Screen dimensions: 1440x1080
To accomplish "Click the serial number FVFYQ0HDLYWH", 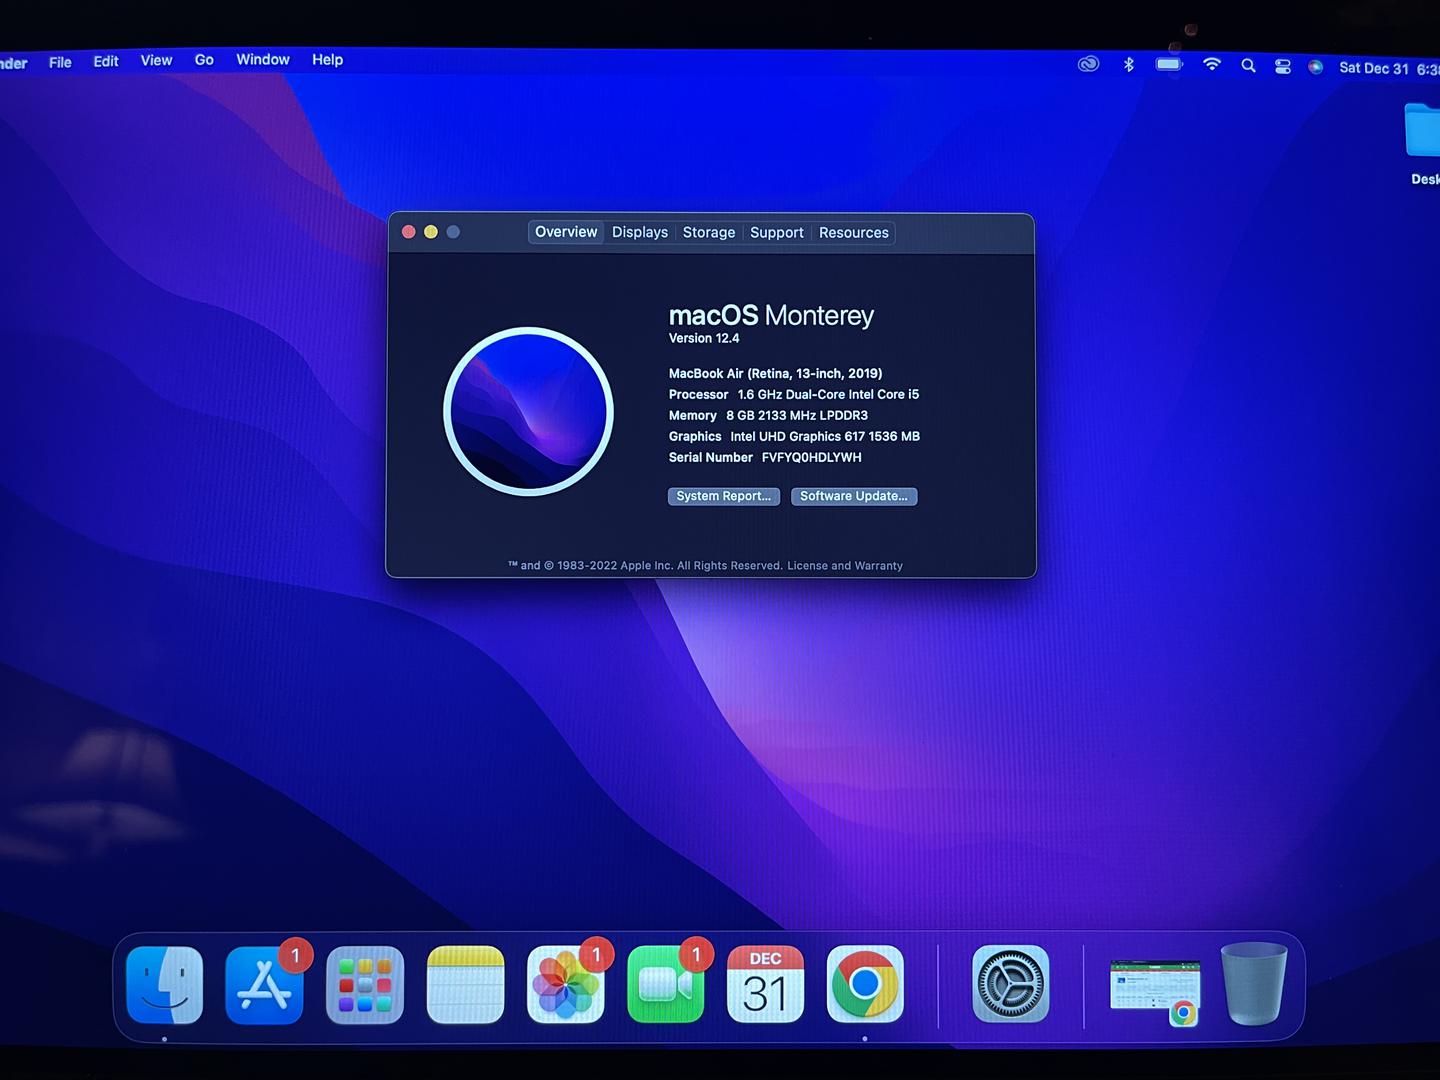I will 811,457.
